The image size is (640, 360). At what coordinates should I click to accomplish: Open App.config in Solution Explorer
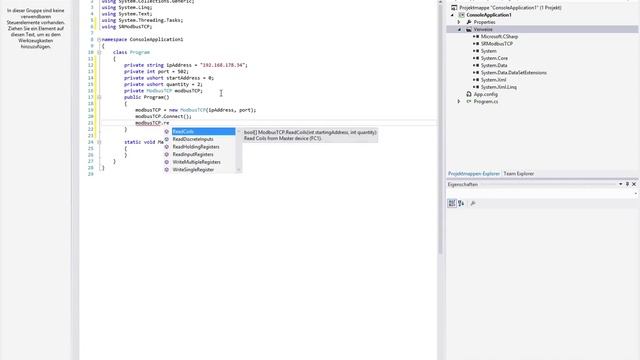point(485,94)
